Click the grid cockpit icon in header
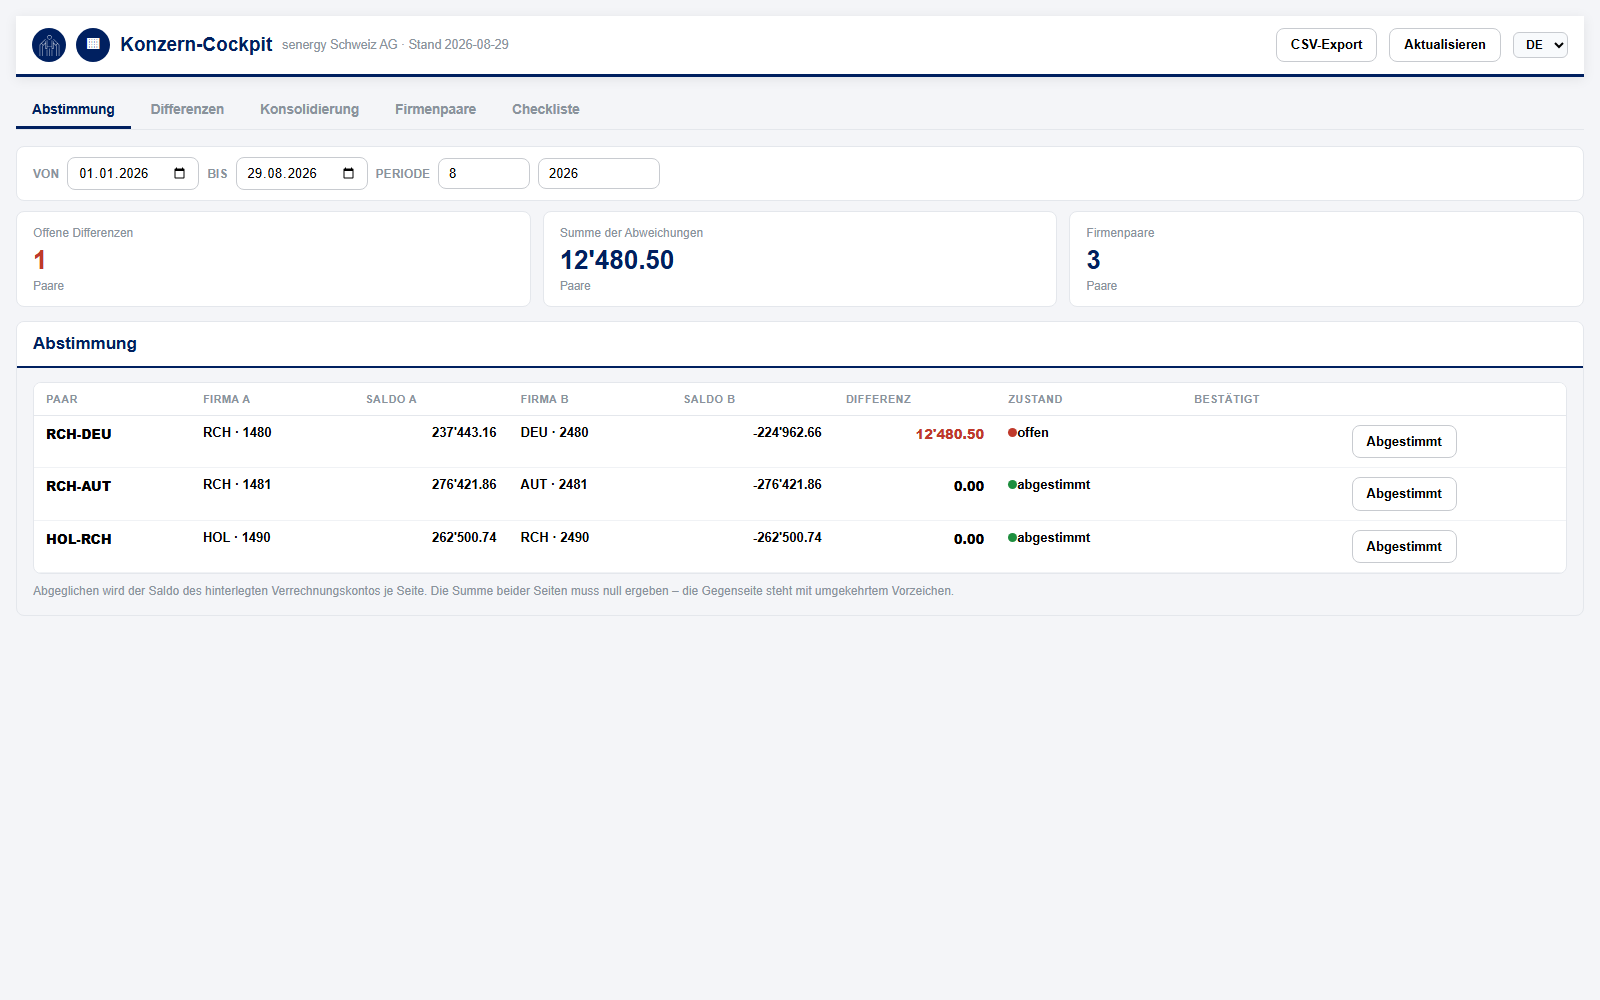 coord(93,45)
